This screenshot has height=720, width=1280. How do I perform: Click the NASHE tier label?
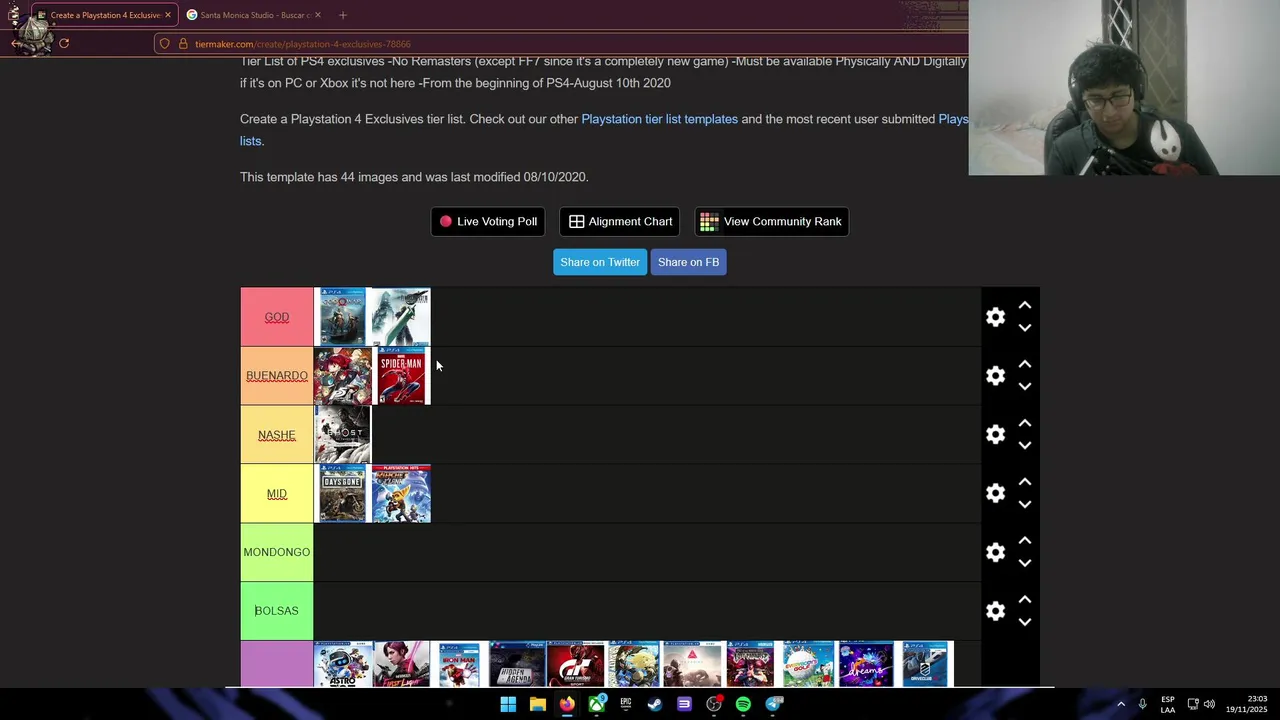point(277,435)
